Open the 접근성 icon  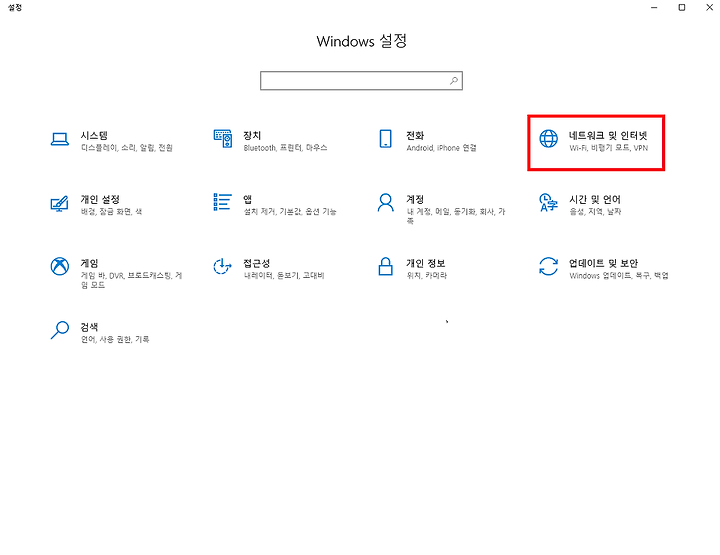223,266
